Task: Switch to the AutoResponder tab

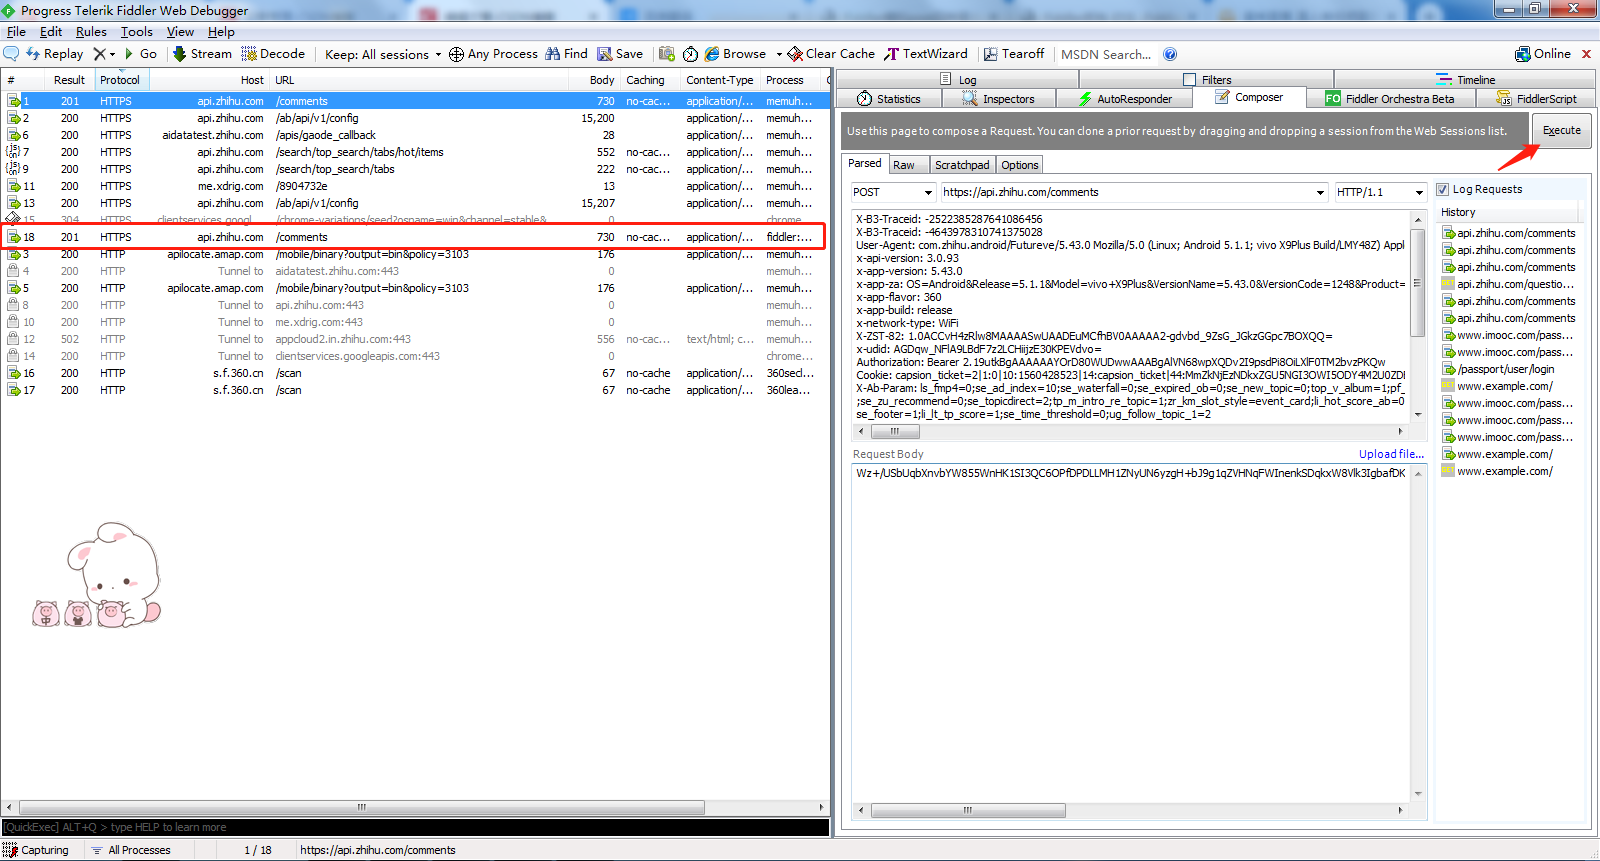Action: [1125, 99]
